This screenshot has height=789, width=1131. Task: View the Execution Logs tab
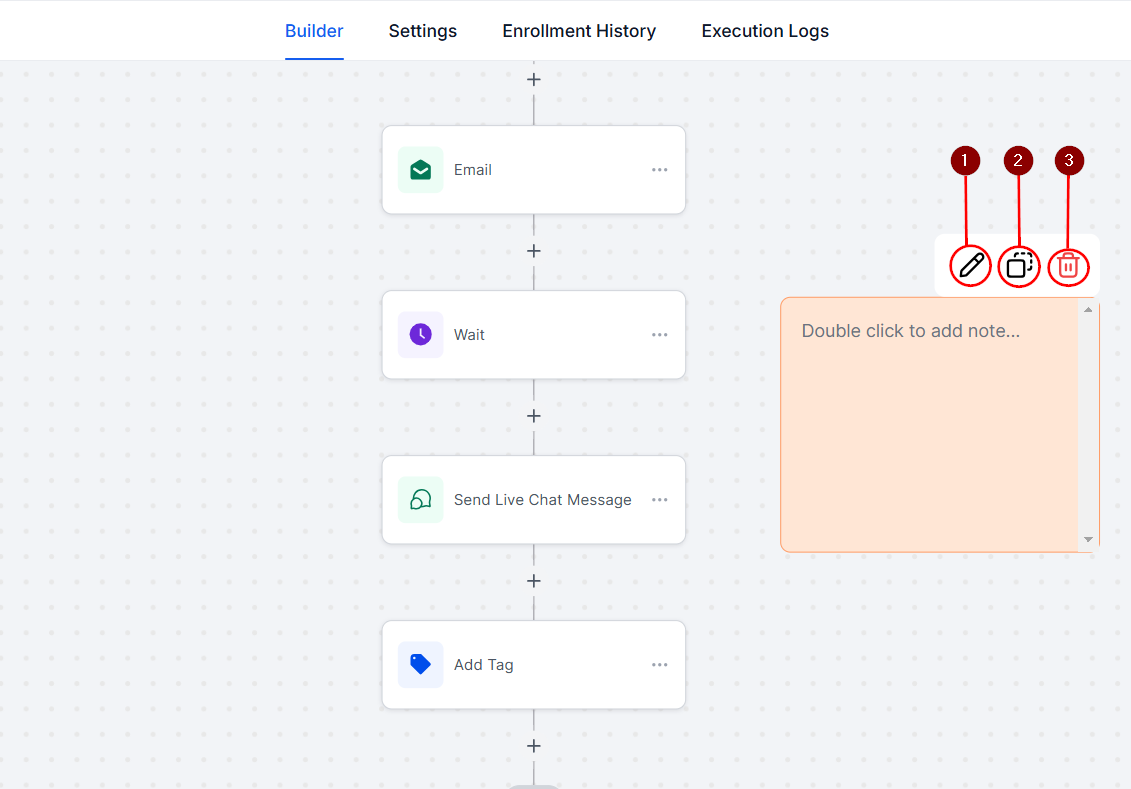click(765, 31)
